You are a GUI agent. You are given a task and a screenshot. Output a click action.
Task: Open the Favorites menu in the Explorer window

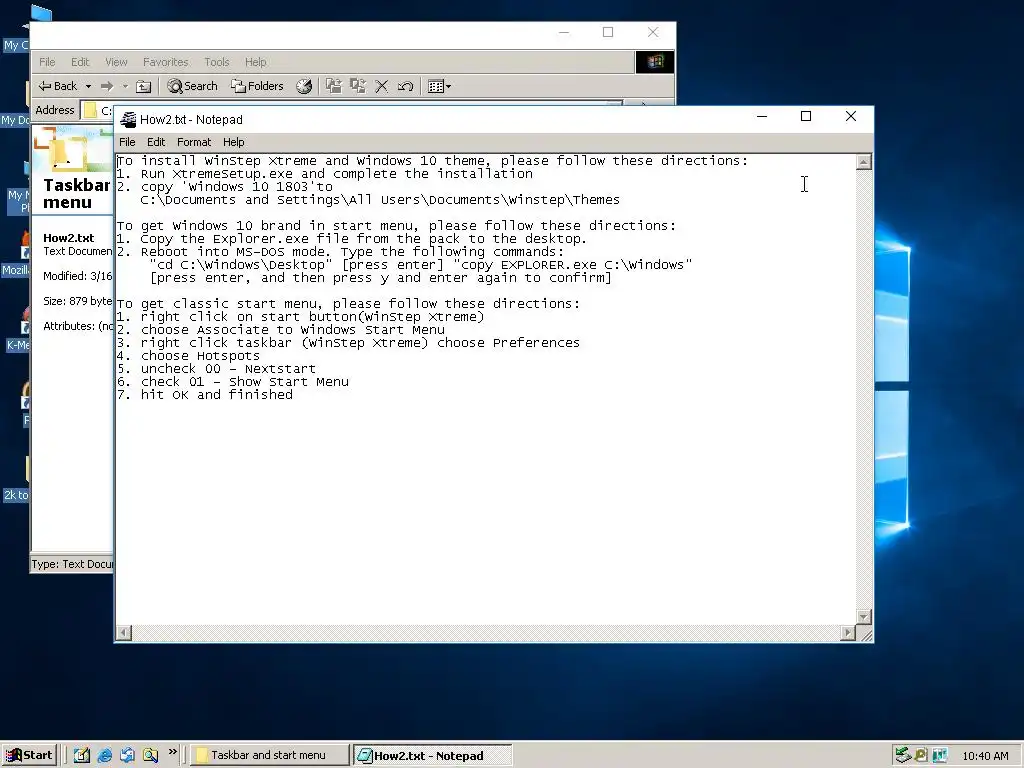click(x=165, y=62)
